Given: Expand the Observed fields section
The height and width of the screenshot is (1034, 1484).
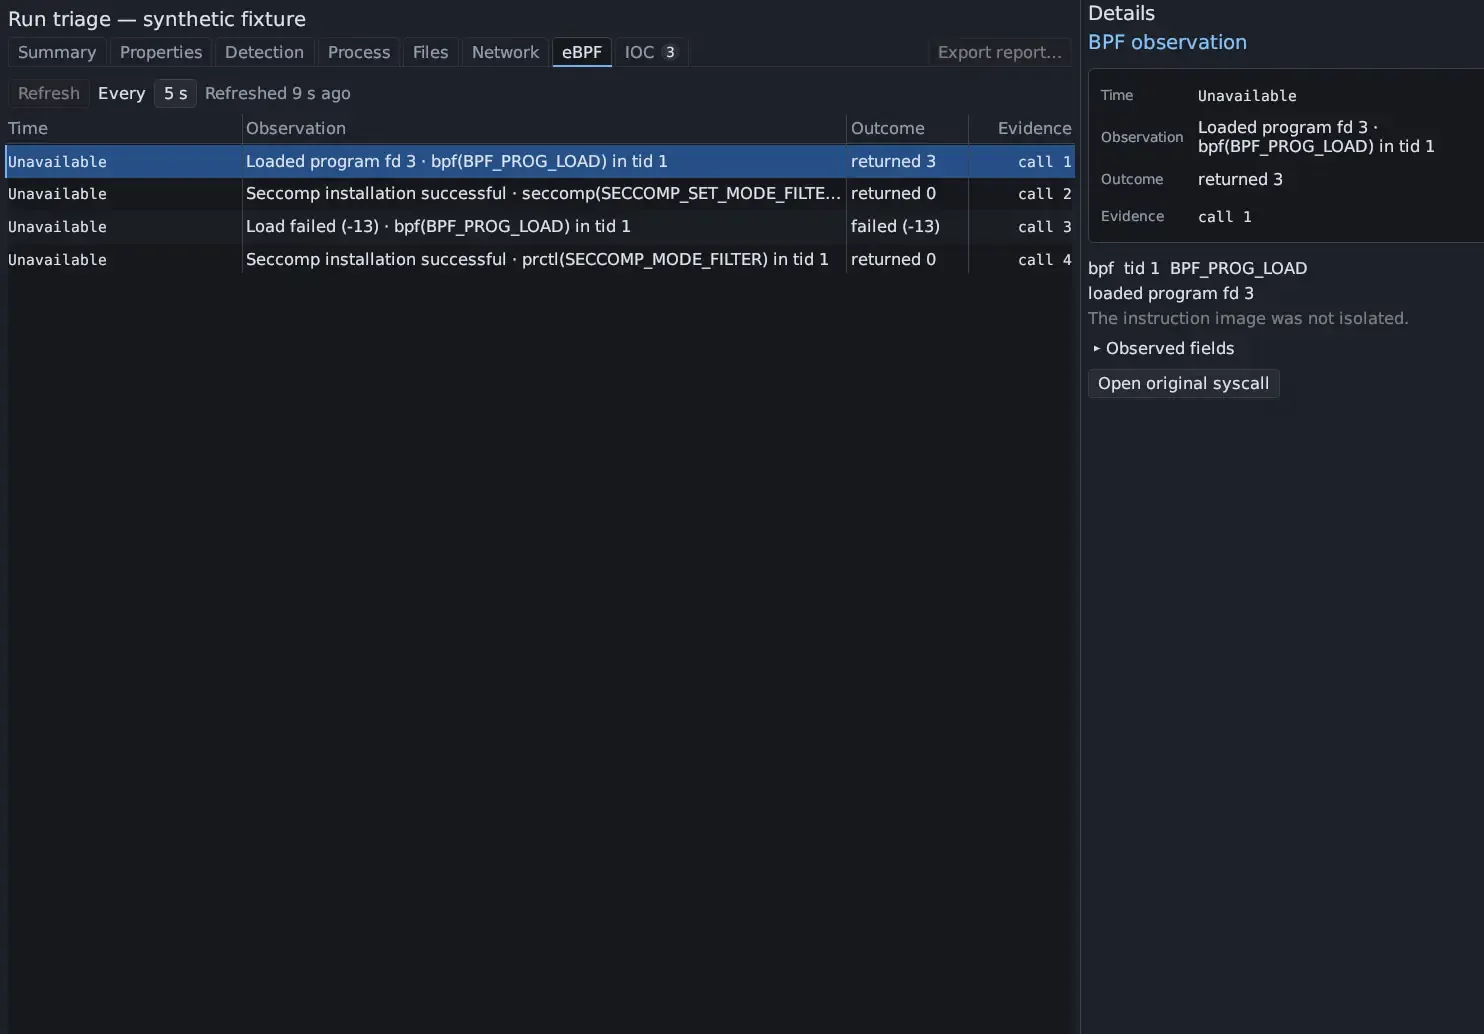Looking at the screenshot, I should (1164, 348).
